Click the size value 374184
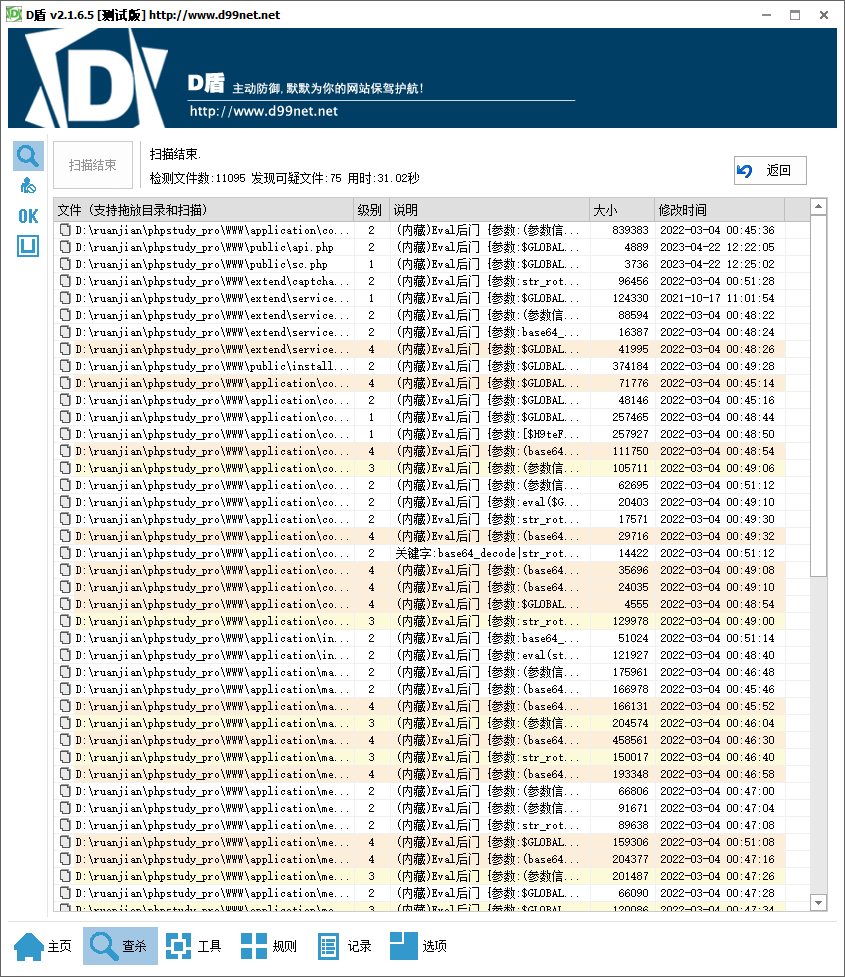This screenshot has width=845, height=977. pos(630,366)
